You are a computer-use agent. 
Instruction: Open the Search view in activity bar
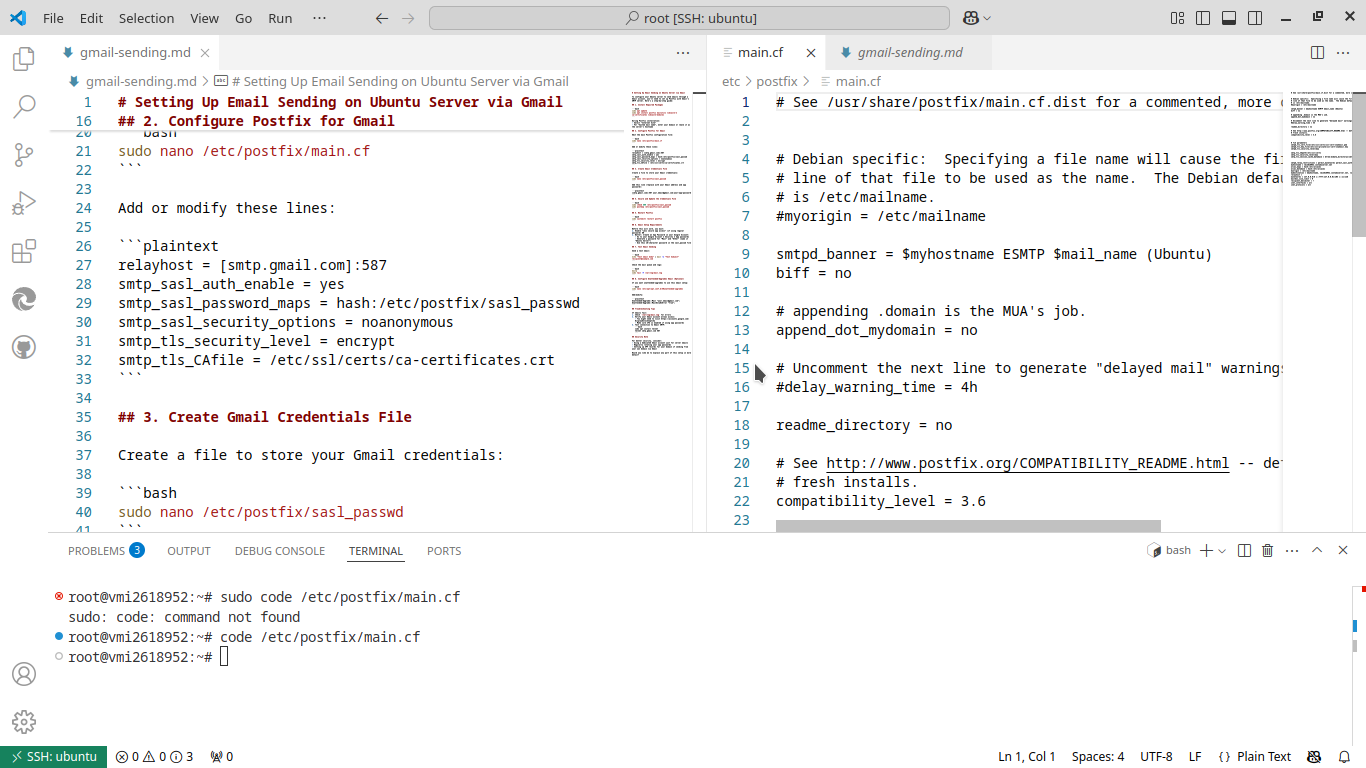(24, 106)
